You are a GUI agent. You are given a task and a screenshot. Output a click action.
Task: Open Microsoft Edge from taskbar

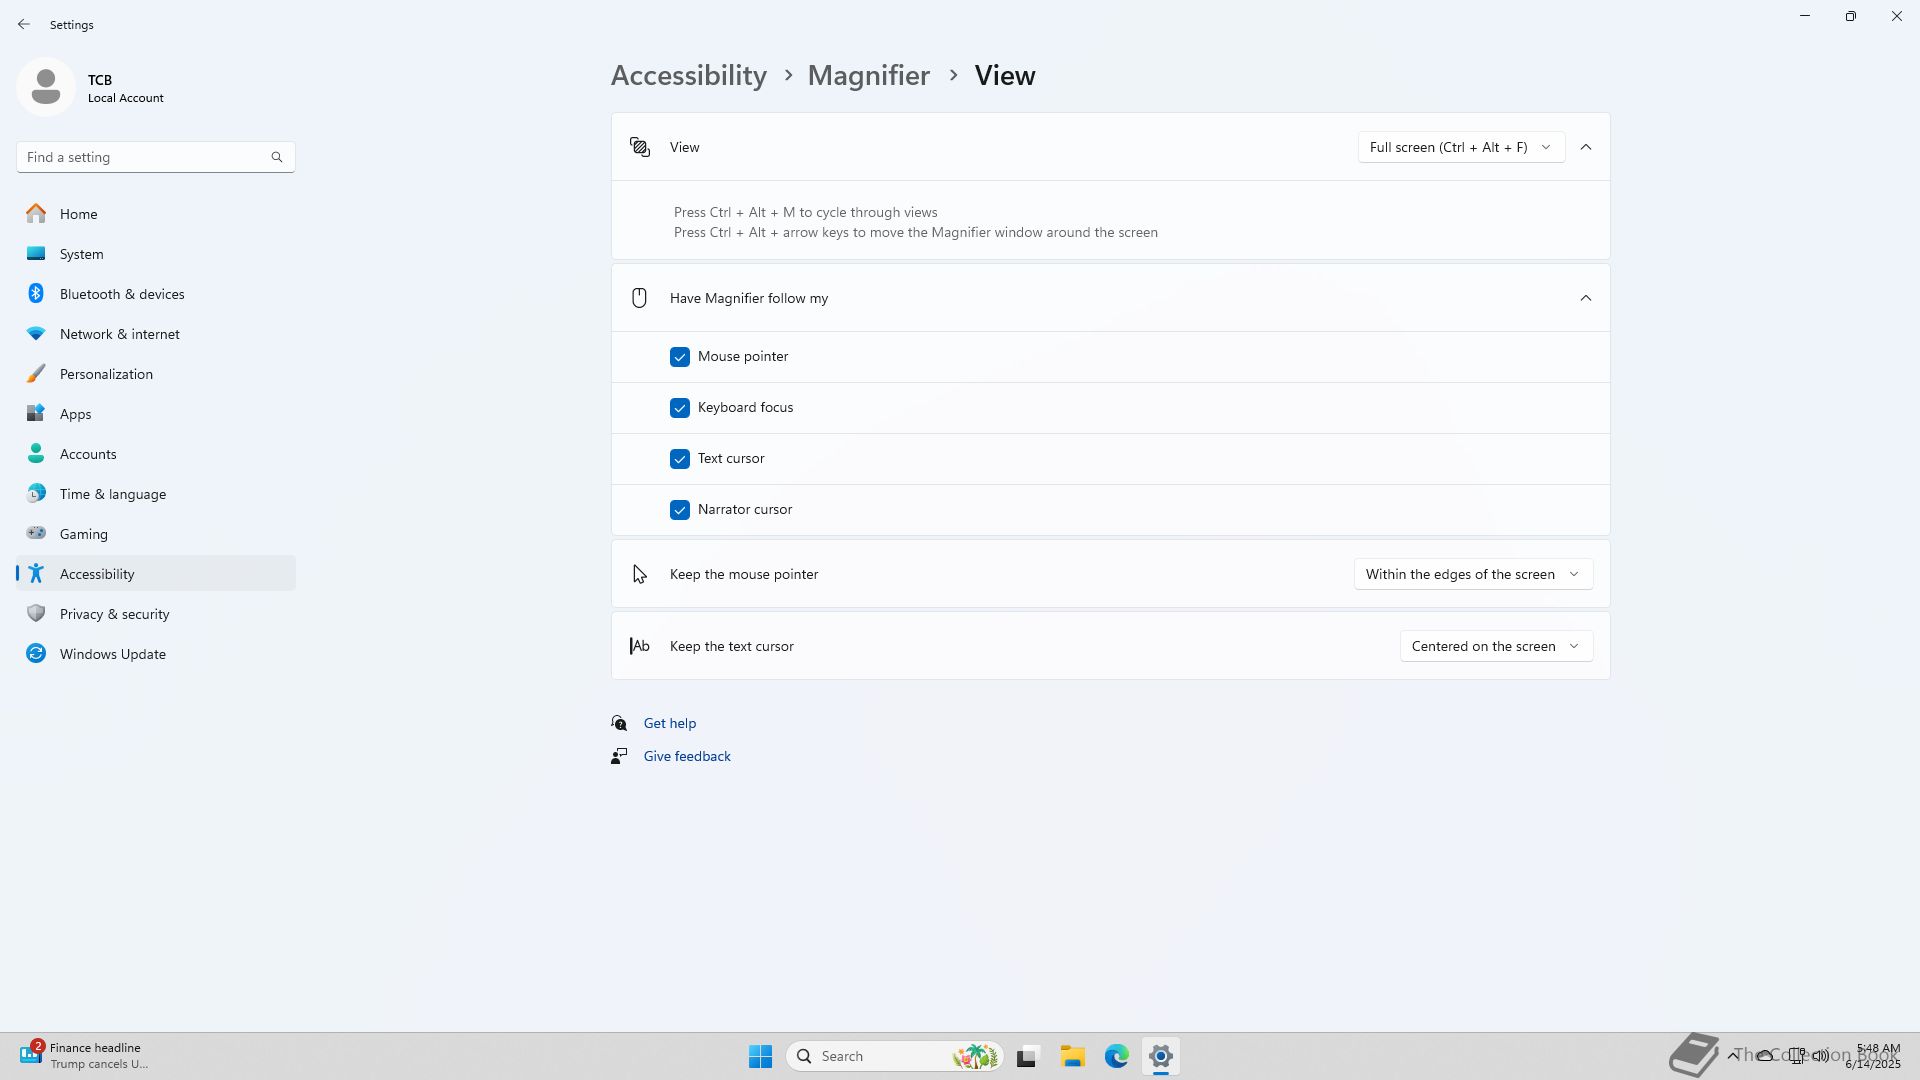1116,1056
